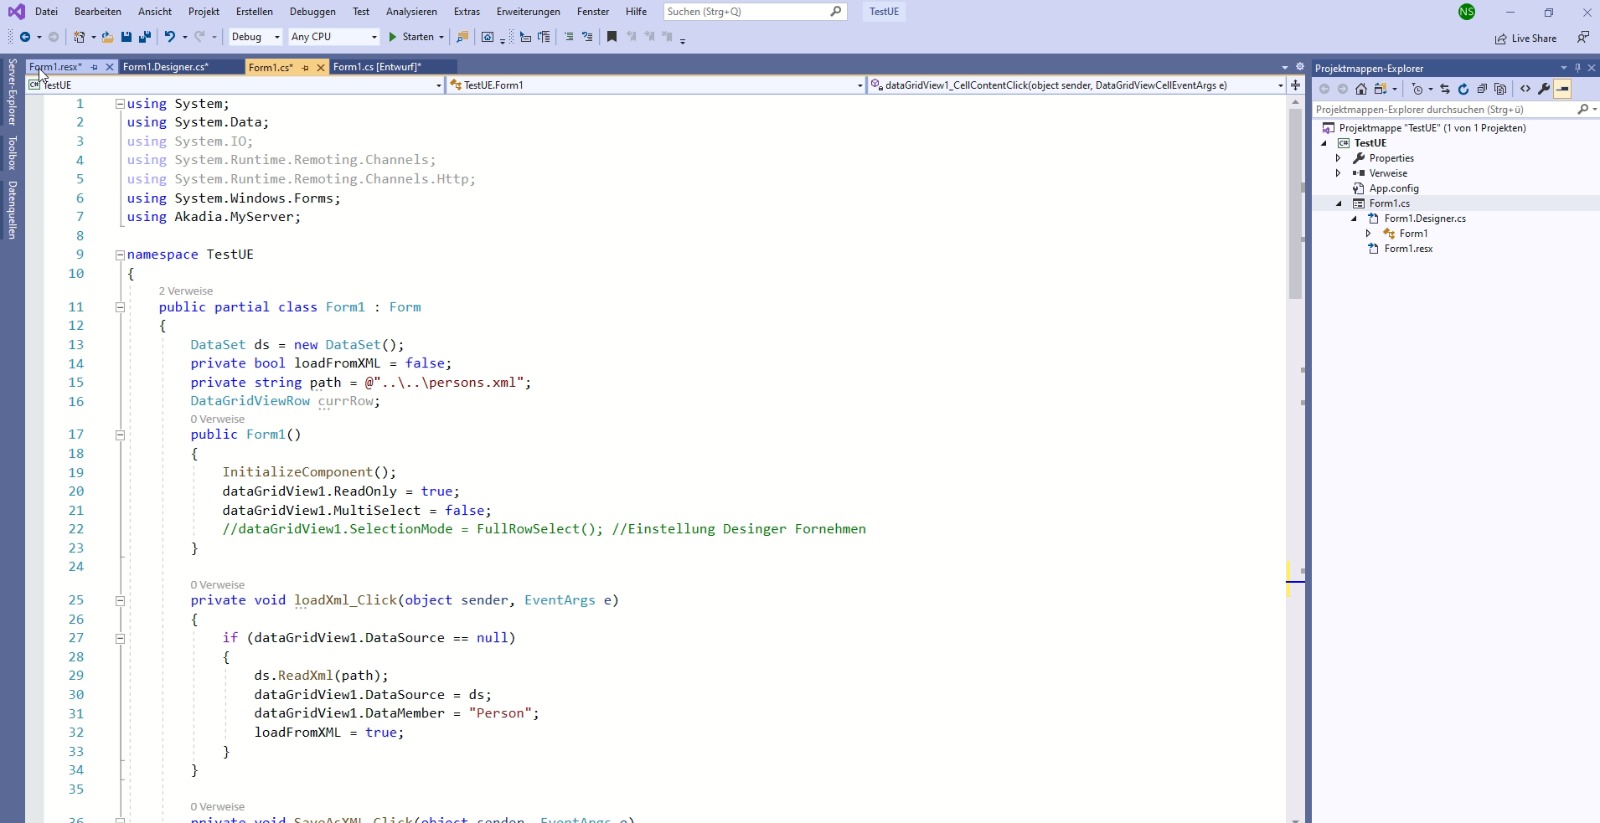This screenshot has height=823, width=1600.
Task: Pin the Form1.cs tab
Action: (306, 67)
